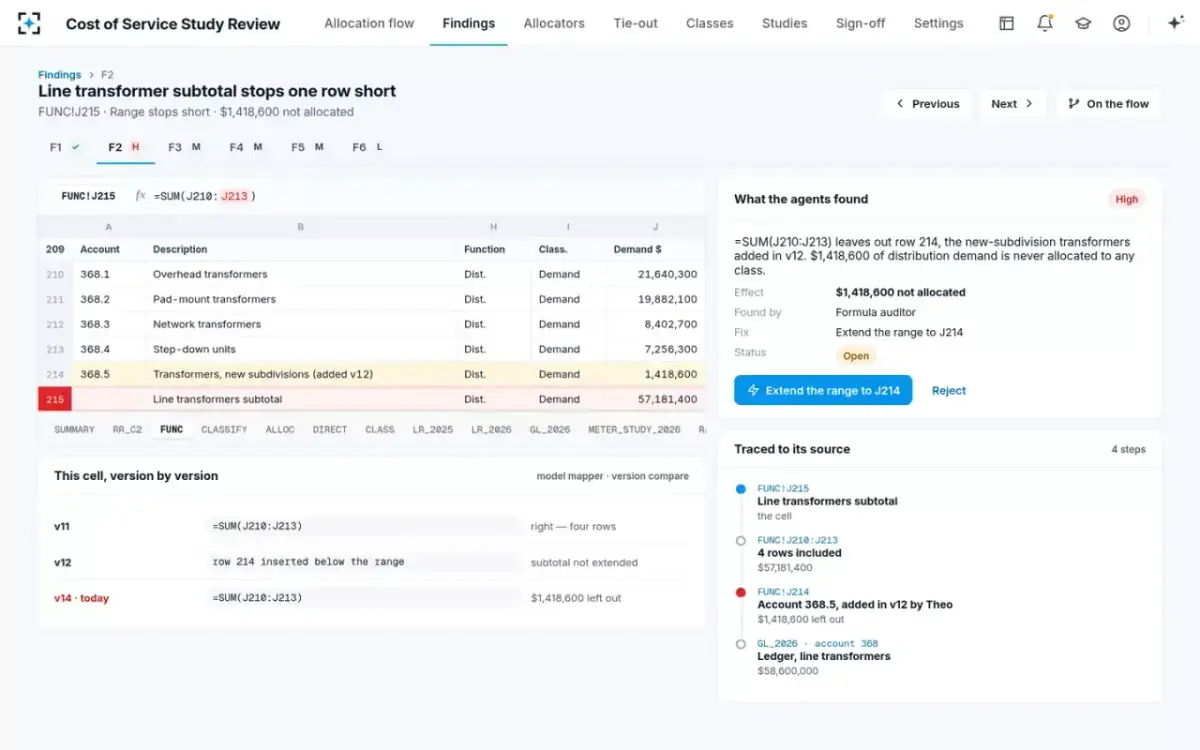The width and height of the screenshot is (1200, 750).
Task: Click the High severity badge
Action: 1126,199
